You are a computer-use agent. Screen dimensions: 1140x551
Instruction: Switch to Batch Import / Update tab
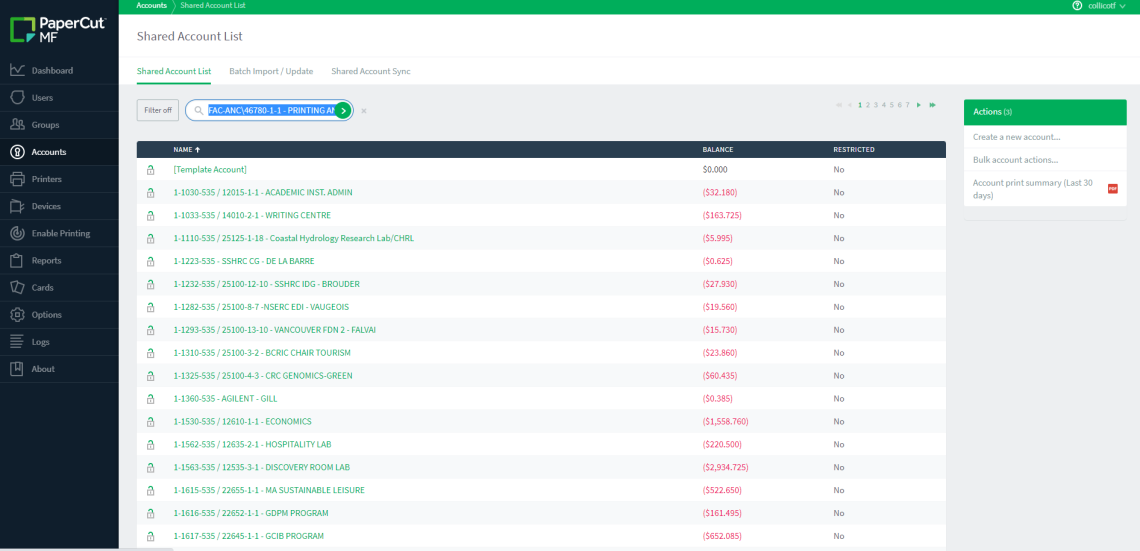(x=271, y=71)
